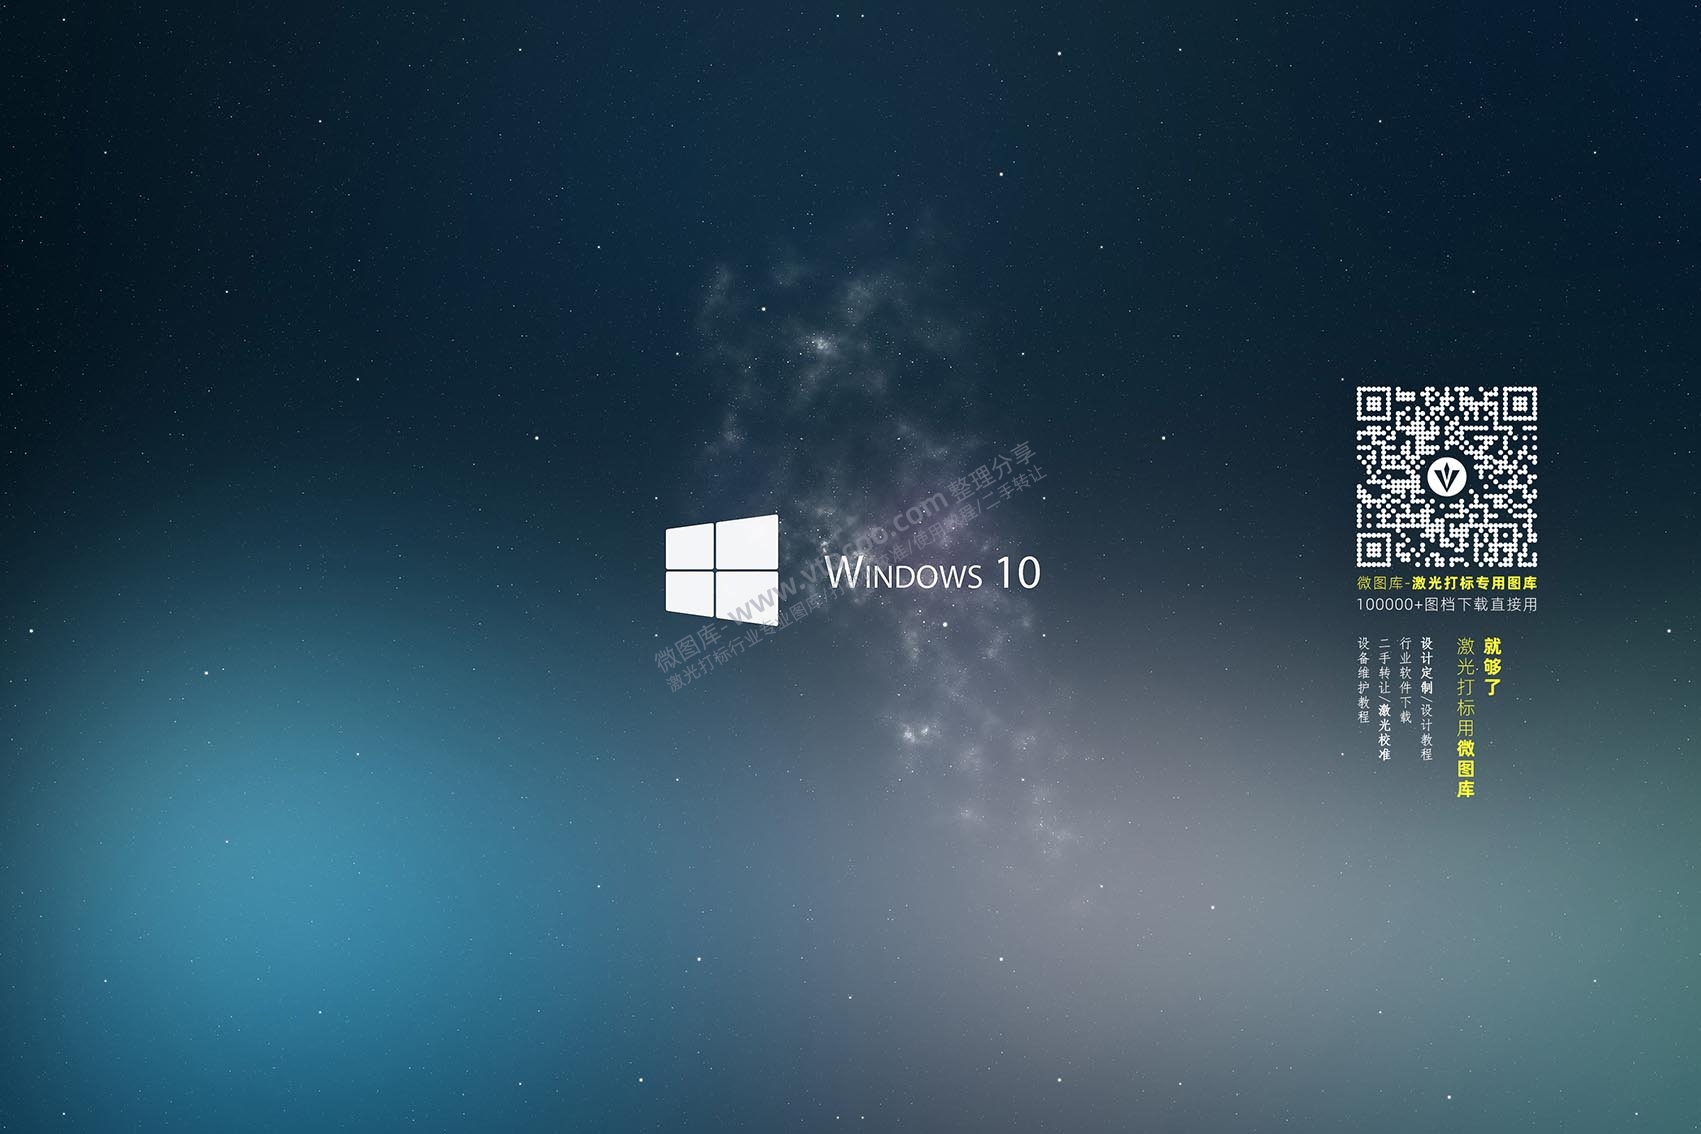Click the QR code's top-right finder square
Image resolution: width=1701 pixels, height=1134 pixels.
click(1519, 404)
